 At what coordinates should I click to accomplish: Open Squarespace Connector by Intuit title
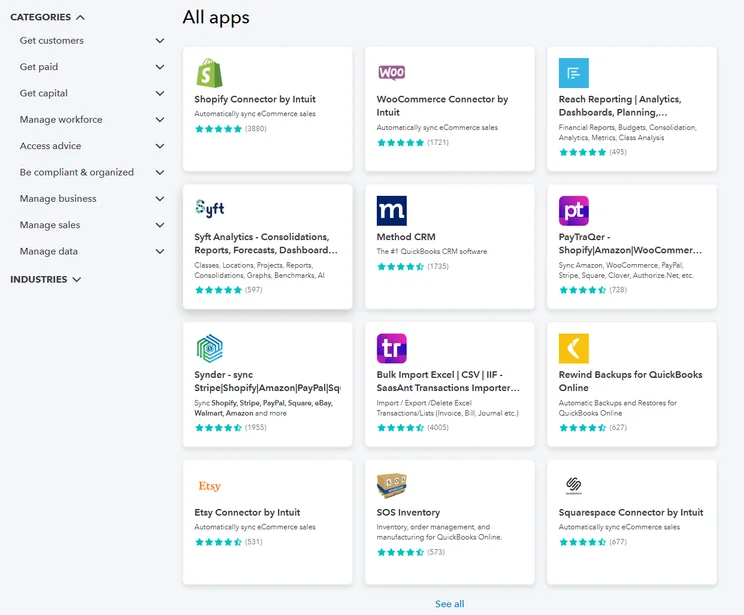631,512
